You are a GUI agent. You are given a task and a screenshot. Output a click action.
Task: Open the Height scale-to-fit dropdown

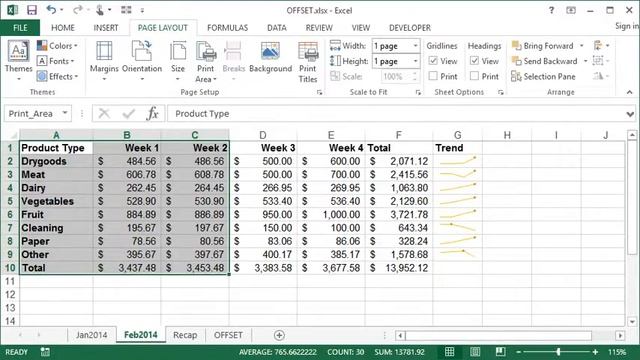(x=416, y=61)
